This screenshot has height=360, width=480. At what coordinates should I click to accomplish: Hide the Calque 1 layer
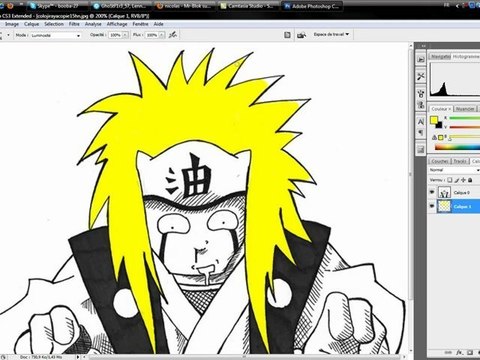(x=432, y=207)
